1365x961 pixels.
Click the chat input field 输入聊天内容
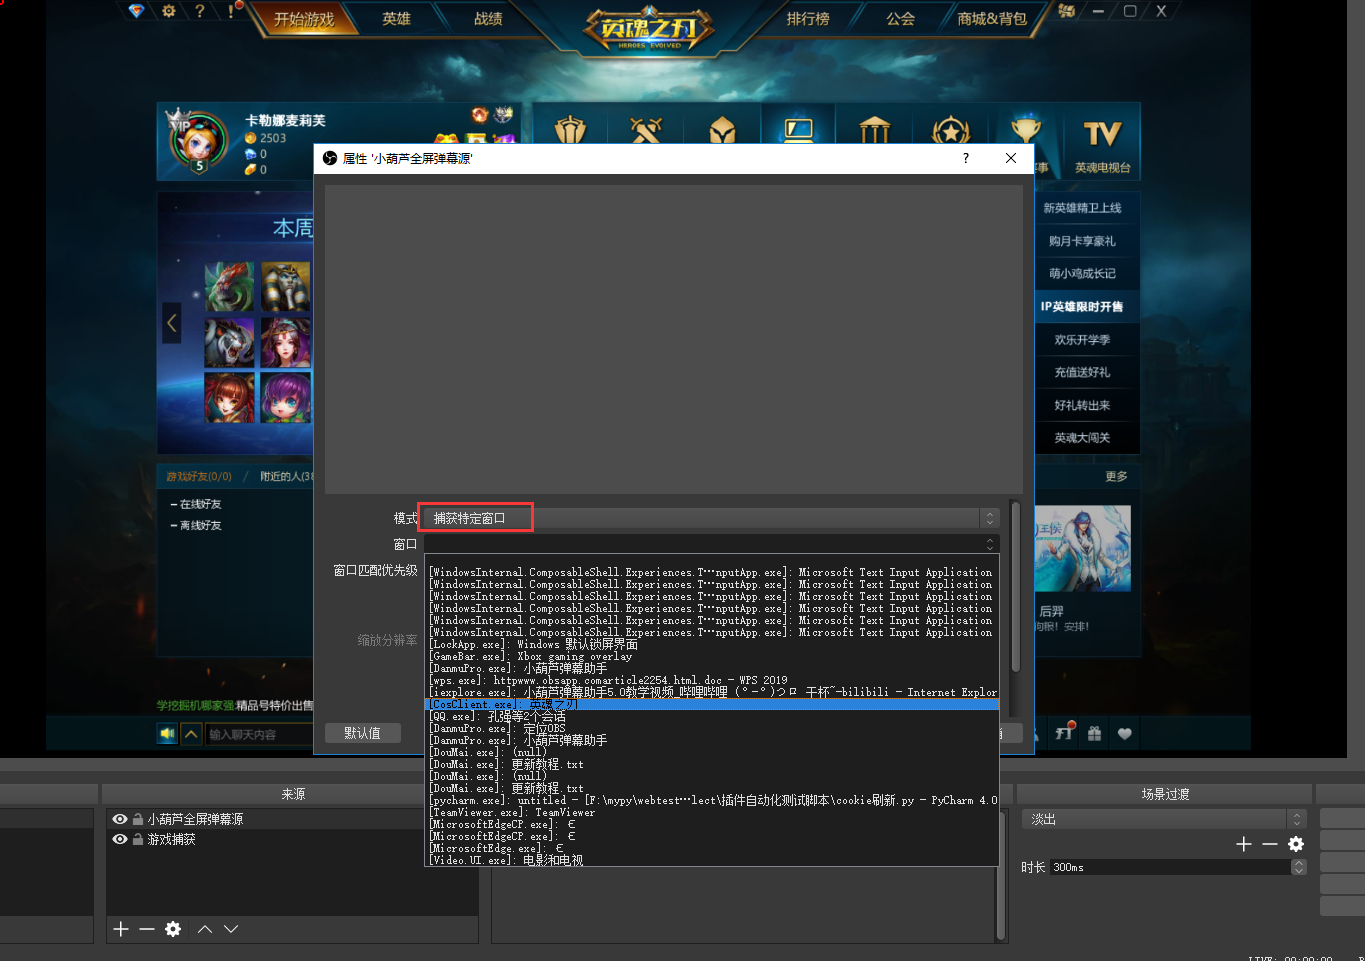click(x=260, y=734)
